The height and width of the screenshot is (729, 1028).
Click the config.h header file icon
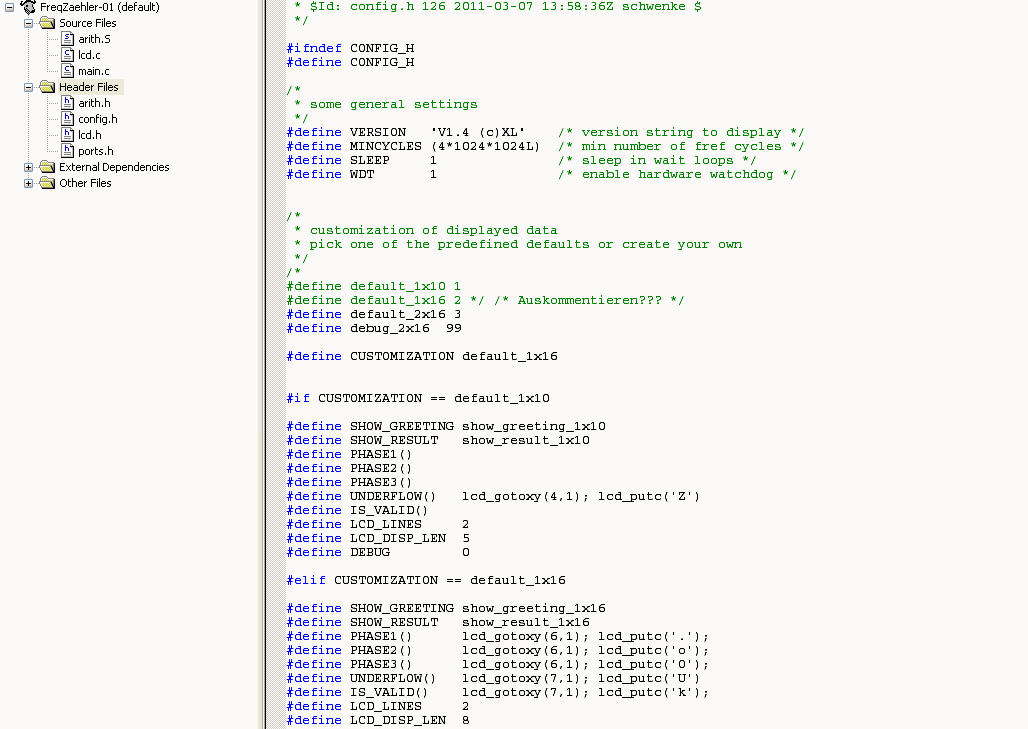point(68,119)
